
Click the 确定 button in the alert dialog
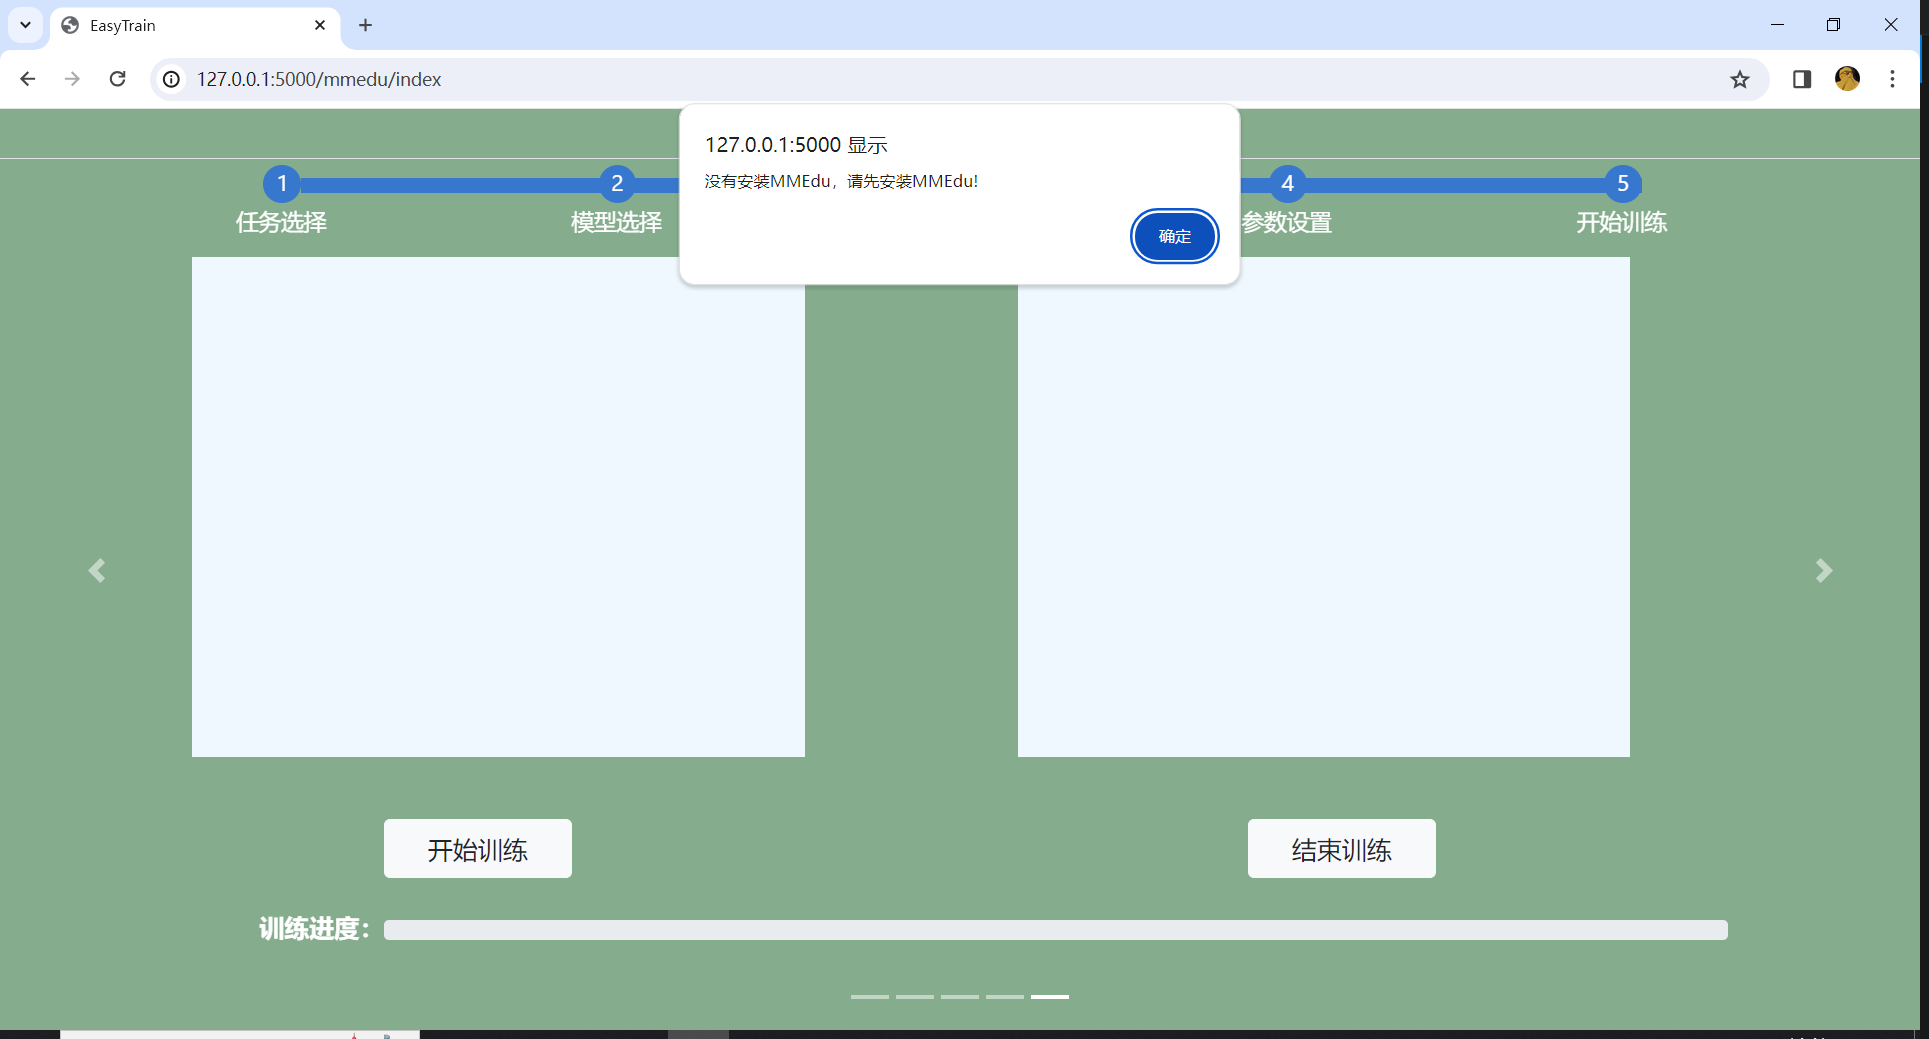(x=1174, y=236)
